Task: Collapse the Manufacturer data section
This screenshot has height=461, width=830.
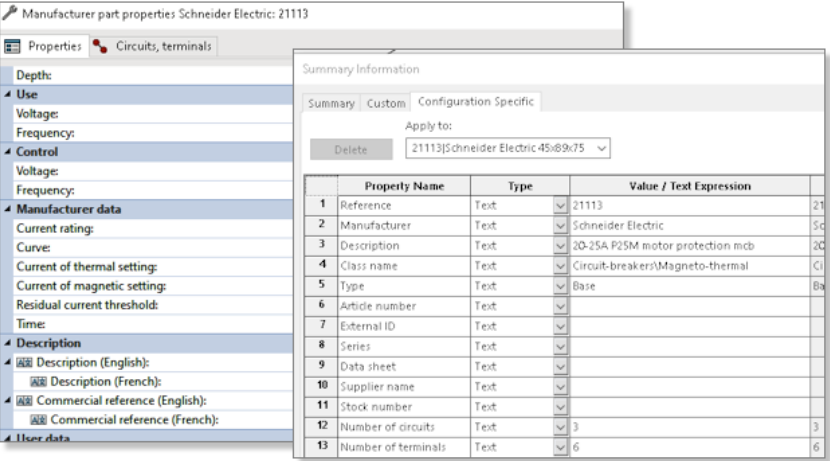Action: 8,209
